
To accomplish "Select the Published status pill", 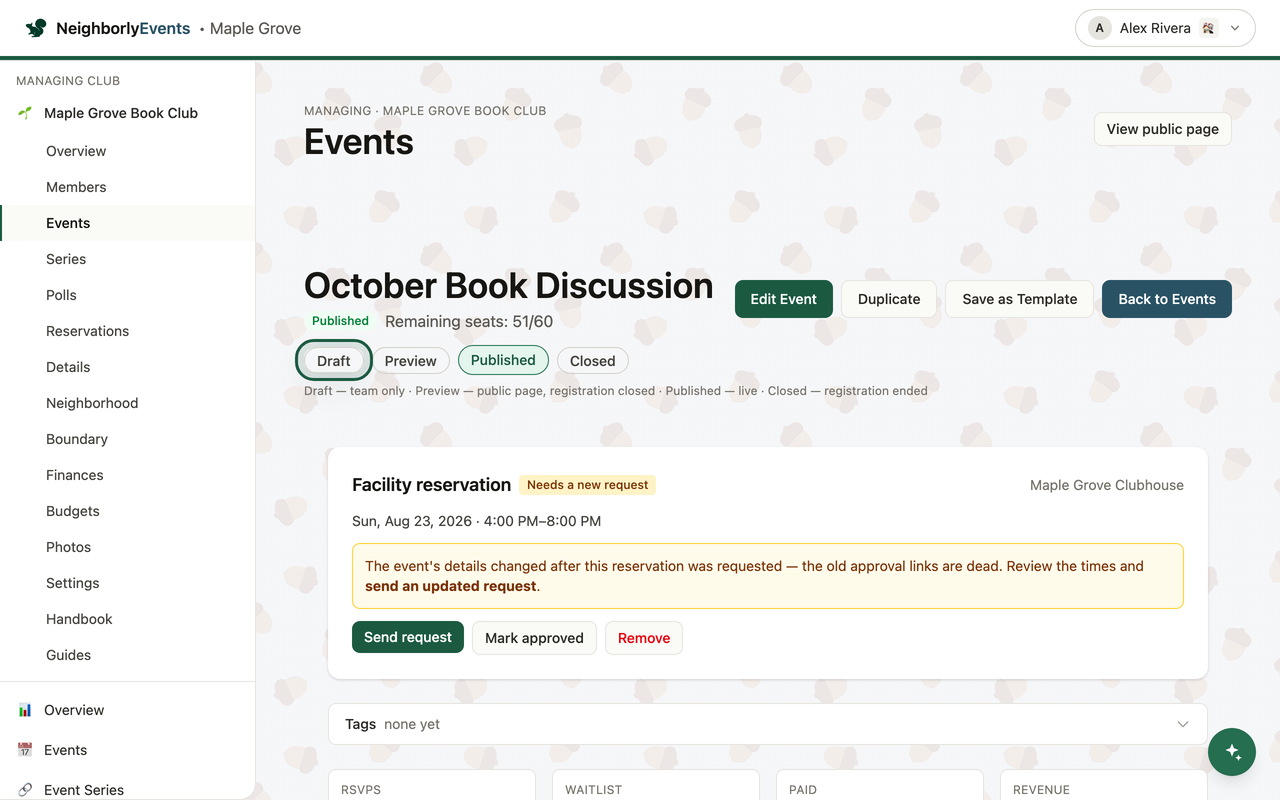I will pos(503,360).
